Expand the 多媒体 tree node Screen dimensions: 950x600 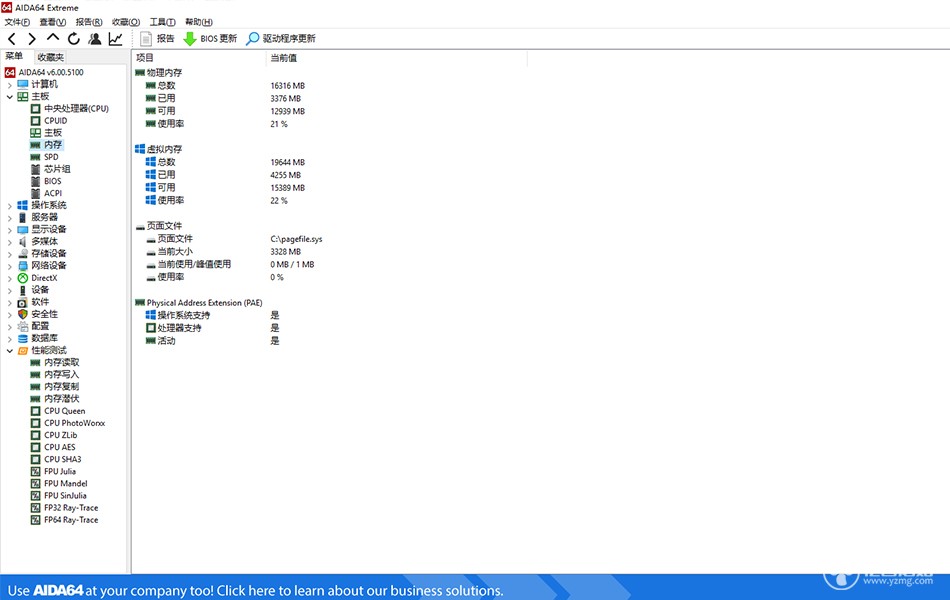pyautogui.click(x=9, y=242)
